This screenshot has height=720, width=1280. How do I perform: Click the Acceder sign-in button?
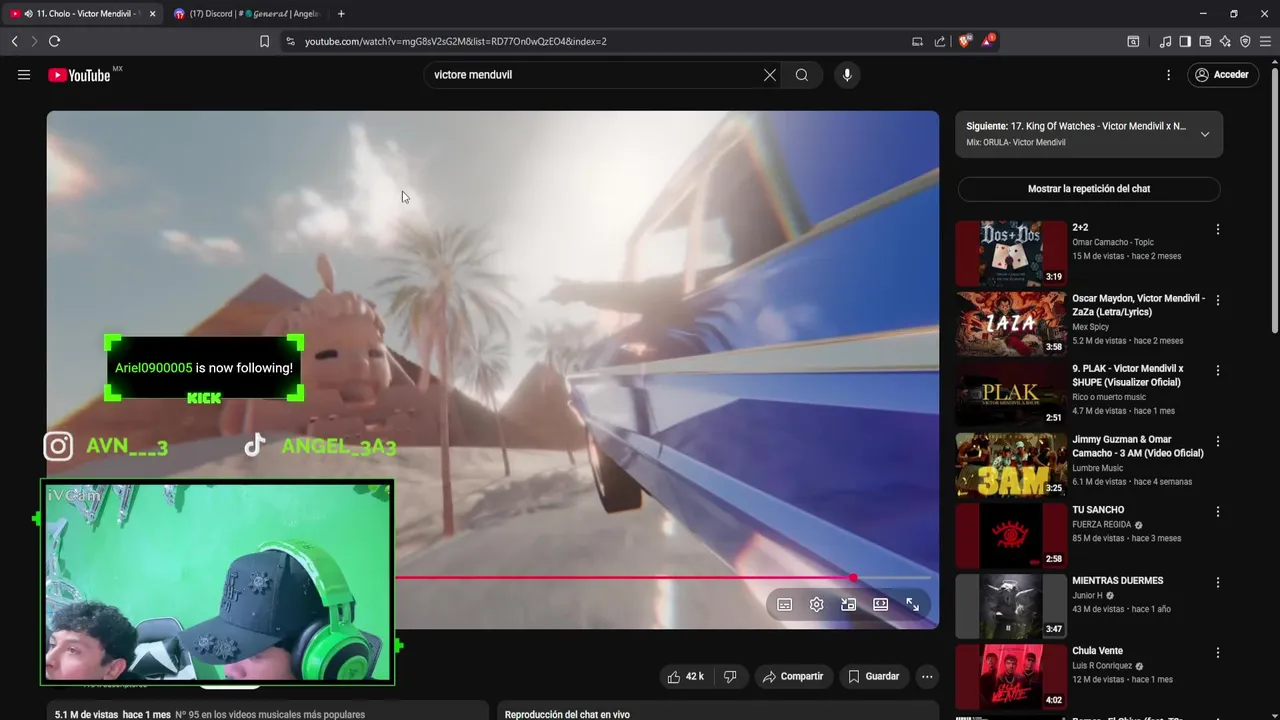(1222, 75)
